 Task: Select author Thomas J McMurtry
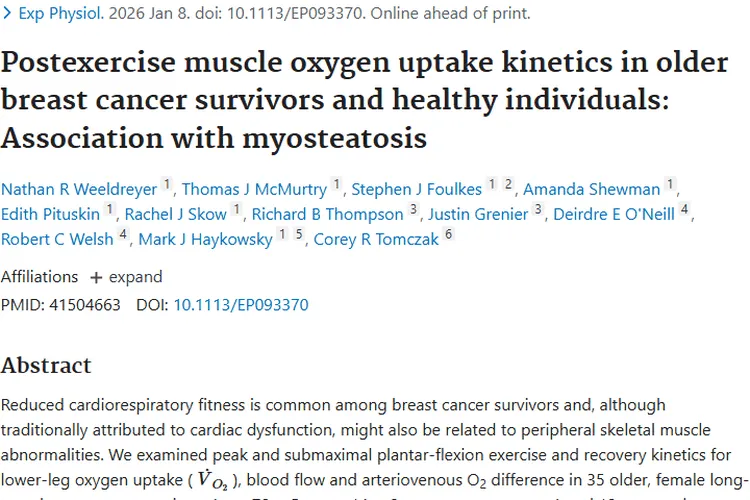click(254, 189)
